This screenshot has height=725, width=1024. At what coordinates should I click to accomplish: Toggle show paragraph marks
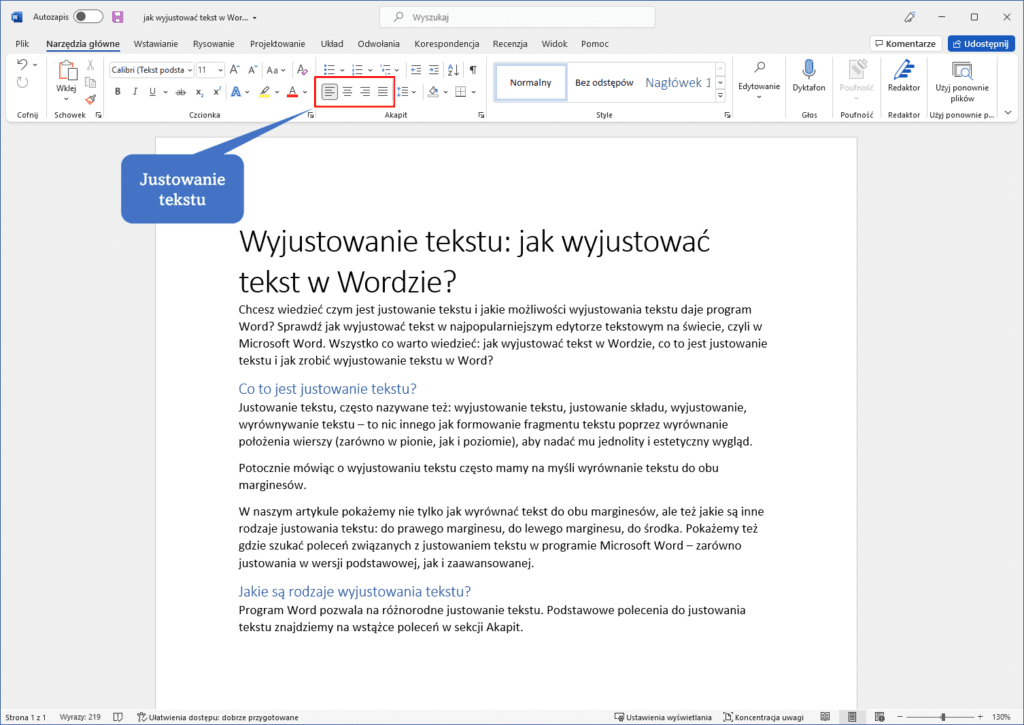point(473,69)
